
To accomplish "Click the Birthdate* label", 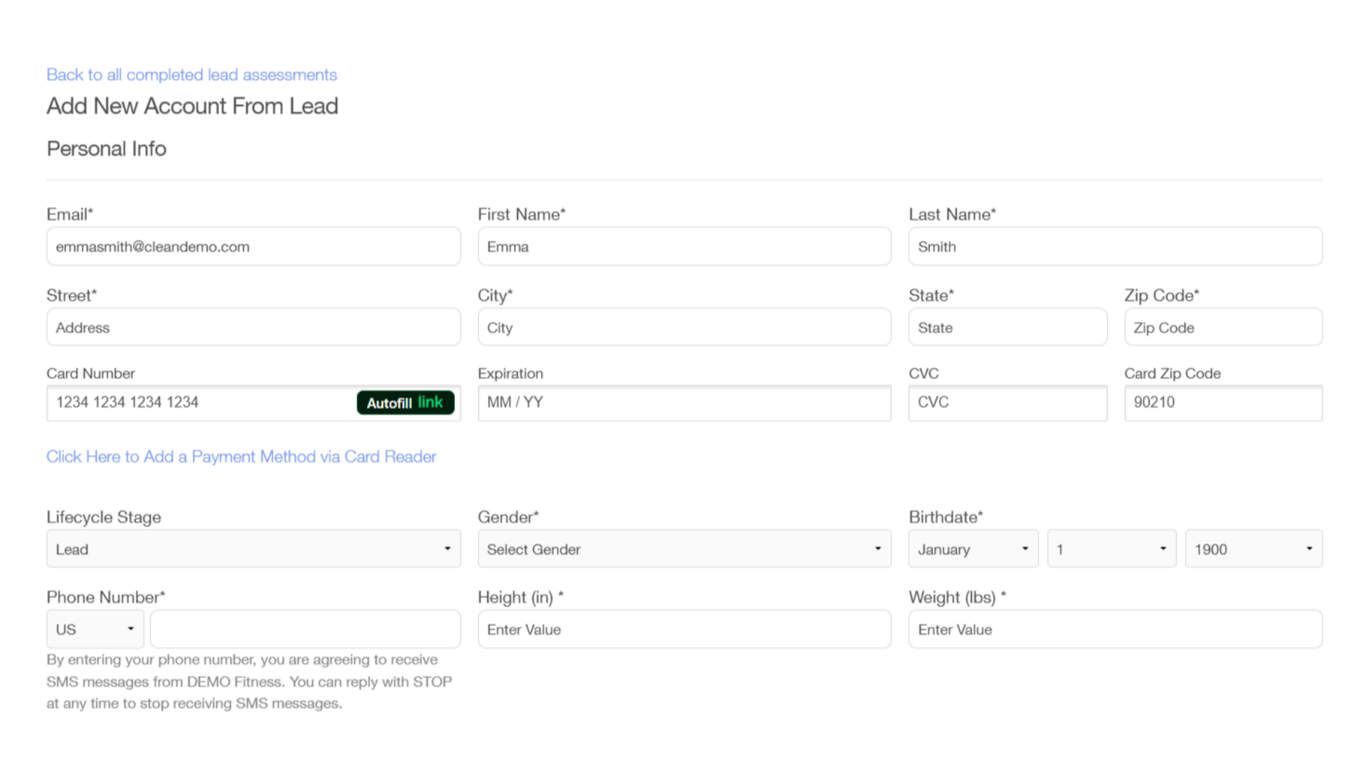I will tap(946, 517).
